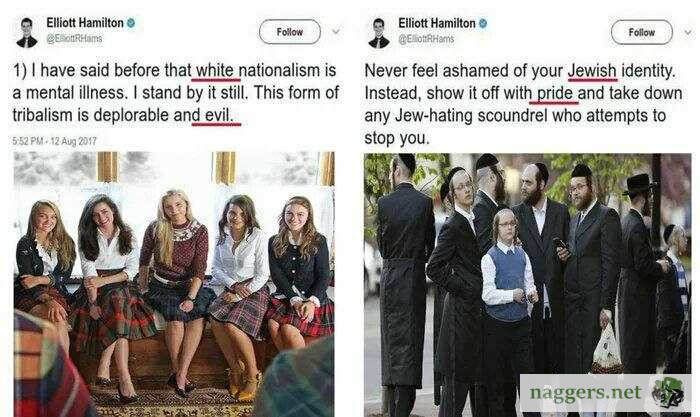Open the photo attached to the left tweet
The image size is (700, 417).
point(174,284)
